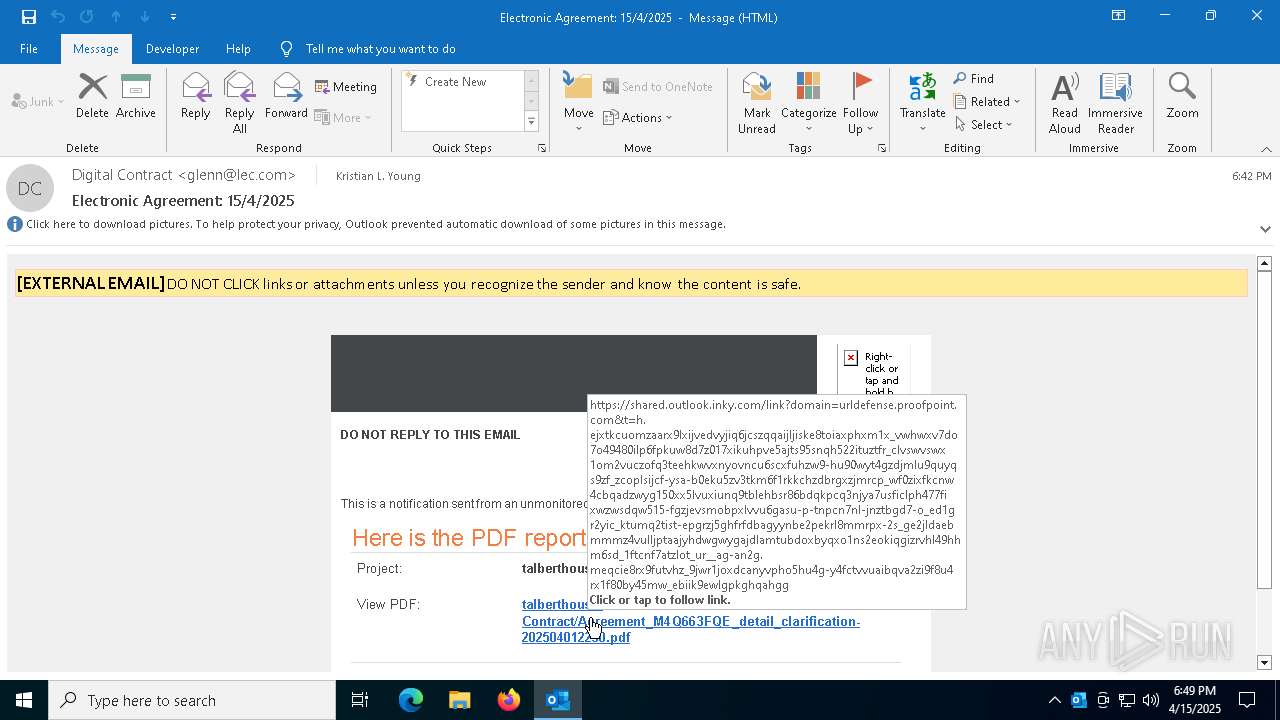Open File Explorer from the taskbar
This screenshot has width=1280, height=720.
click(459, 700)
